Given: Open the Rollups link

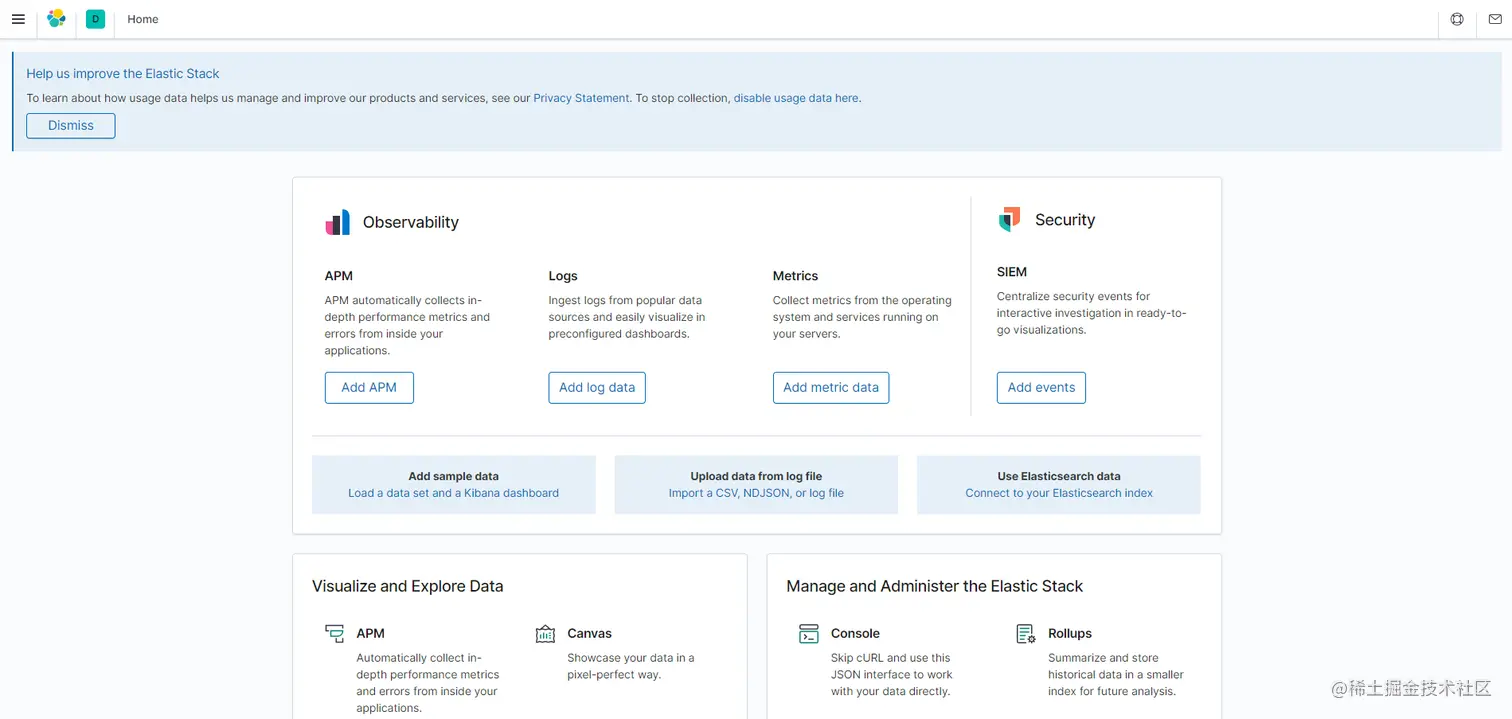Looking at the screenshot, I should pyautogui.click(x=1070, y=633).
